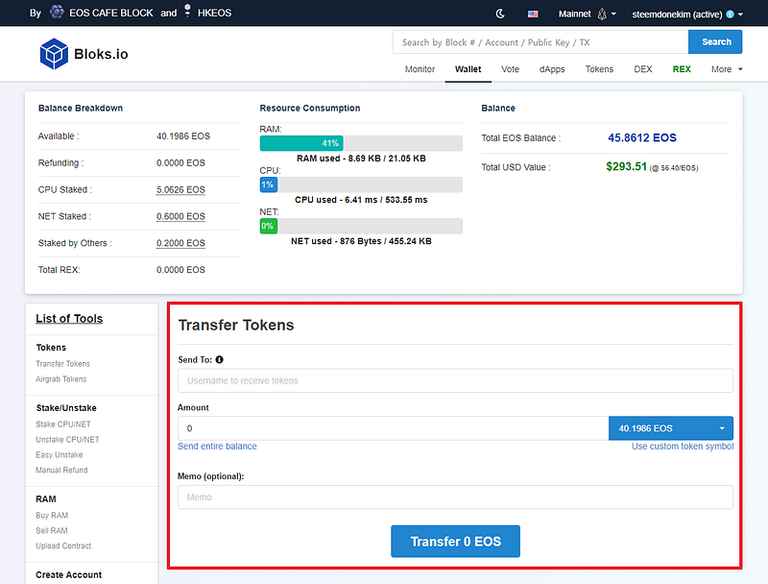Open the REX tab
The height and width of the screenshot is (584, 768).
tap(681, 69)
